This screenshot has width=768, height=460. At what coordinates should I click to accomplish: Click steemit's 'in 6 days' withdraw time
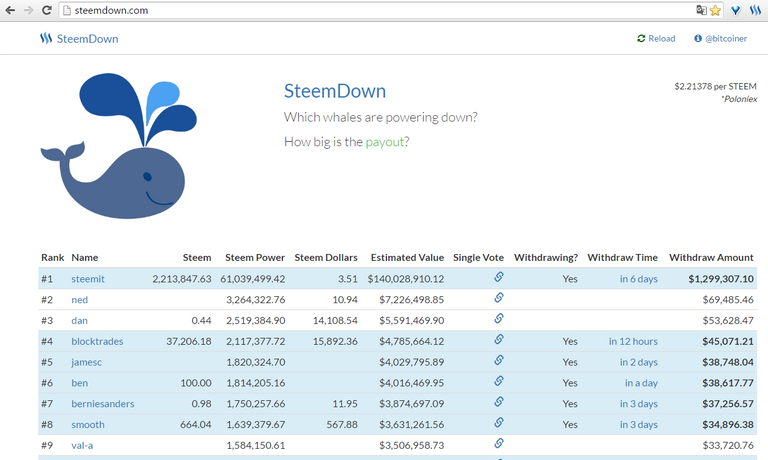[x=638, y=279]
